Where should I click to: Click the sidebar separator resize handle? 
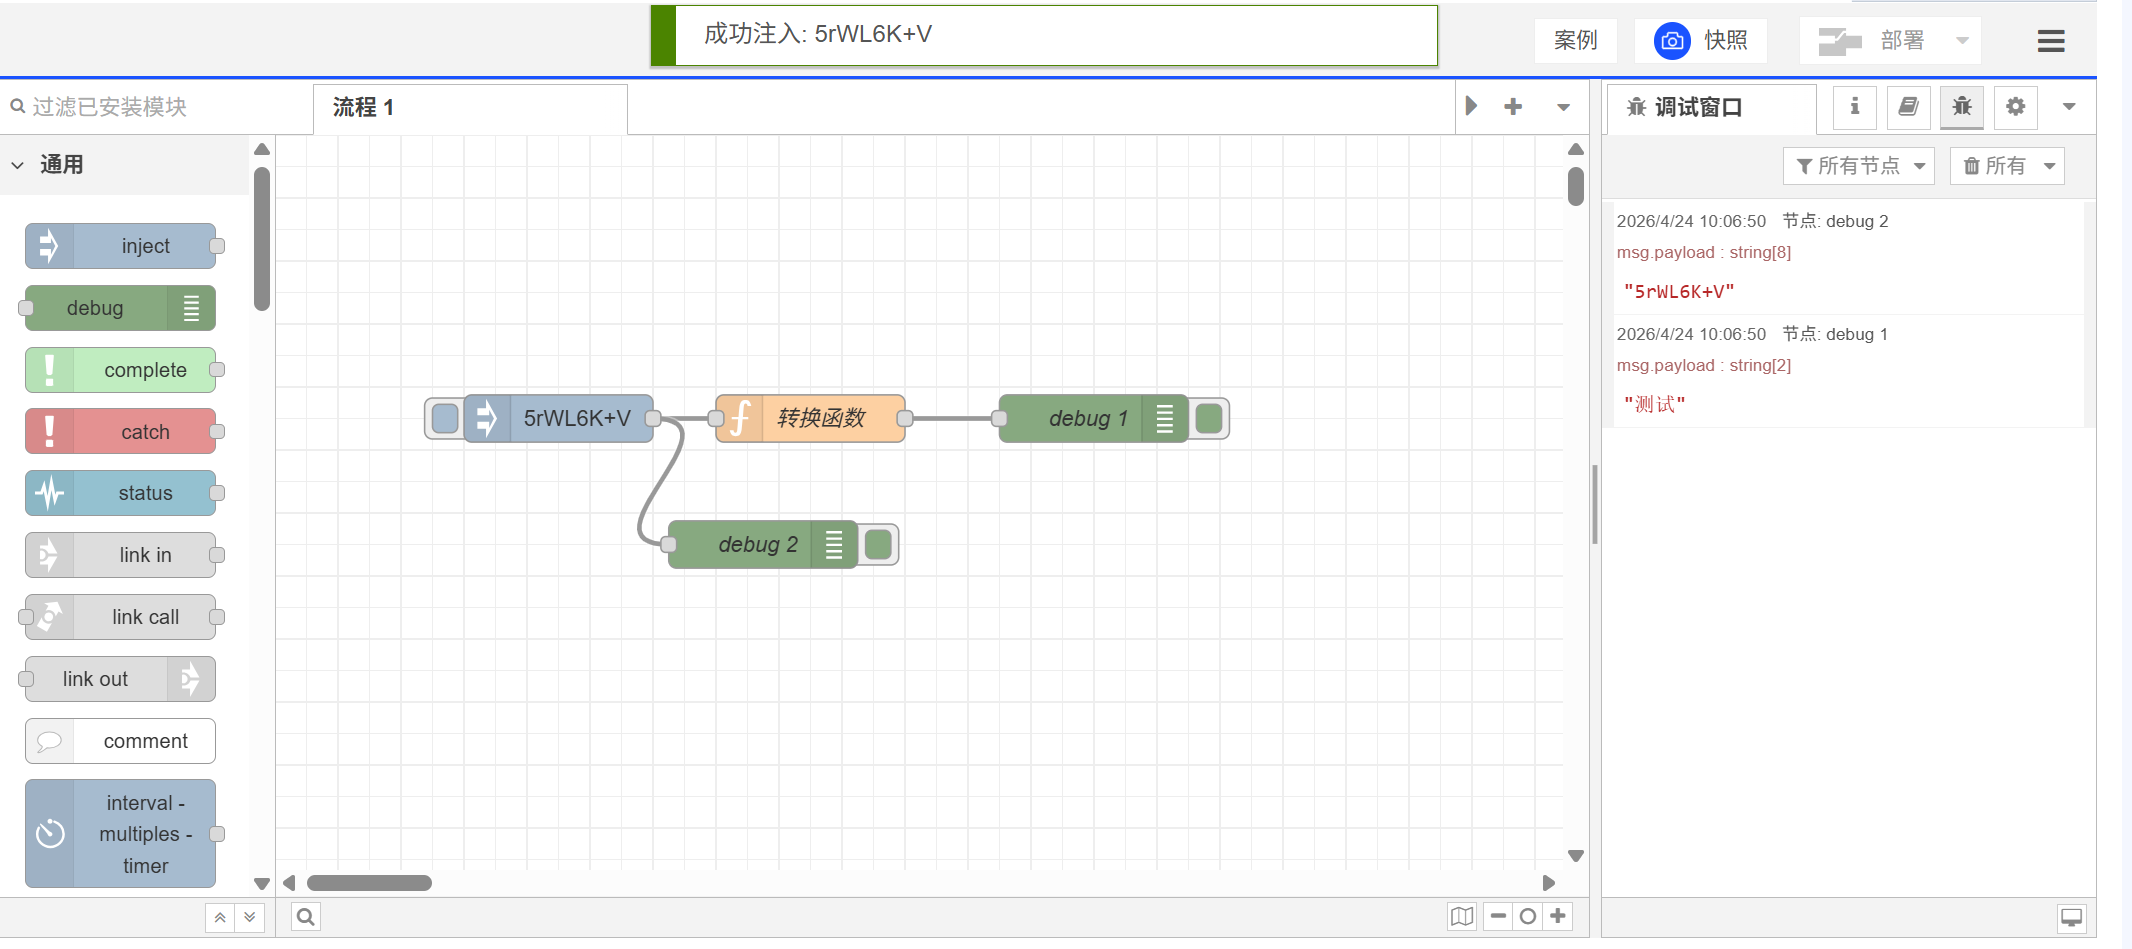click(x=1595, y=505)
